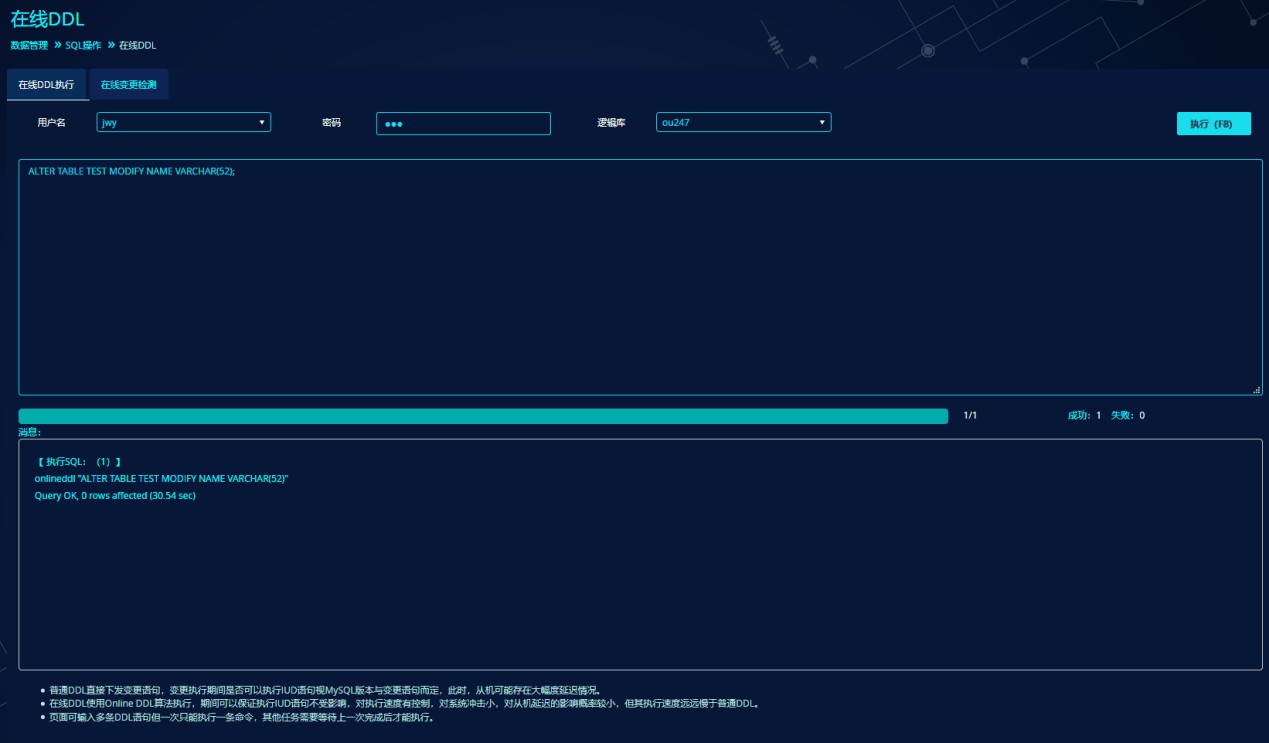Click the note starting with 页面可输入多条DDL
Image resolution: width=1269 pixels, height=743 pixels.
[x=241, y=718]
